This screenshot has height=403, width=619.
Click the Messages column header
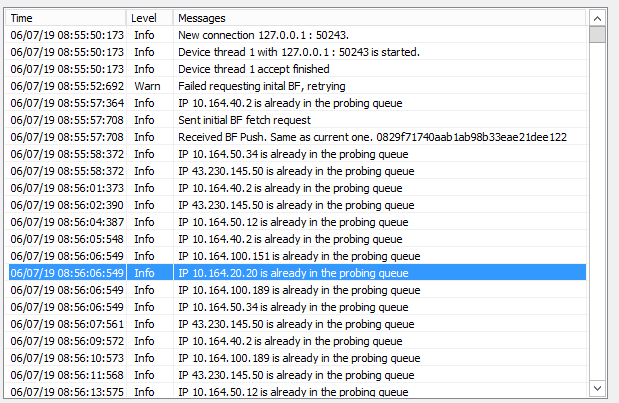[x=380, y=18]
